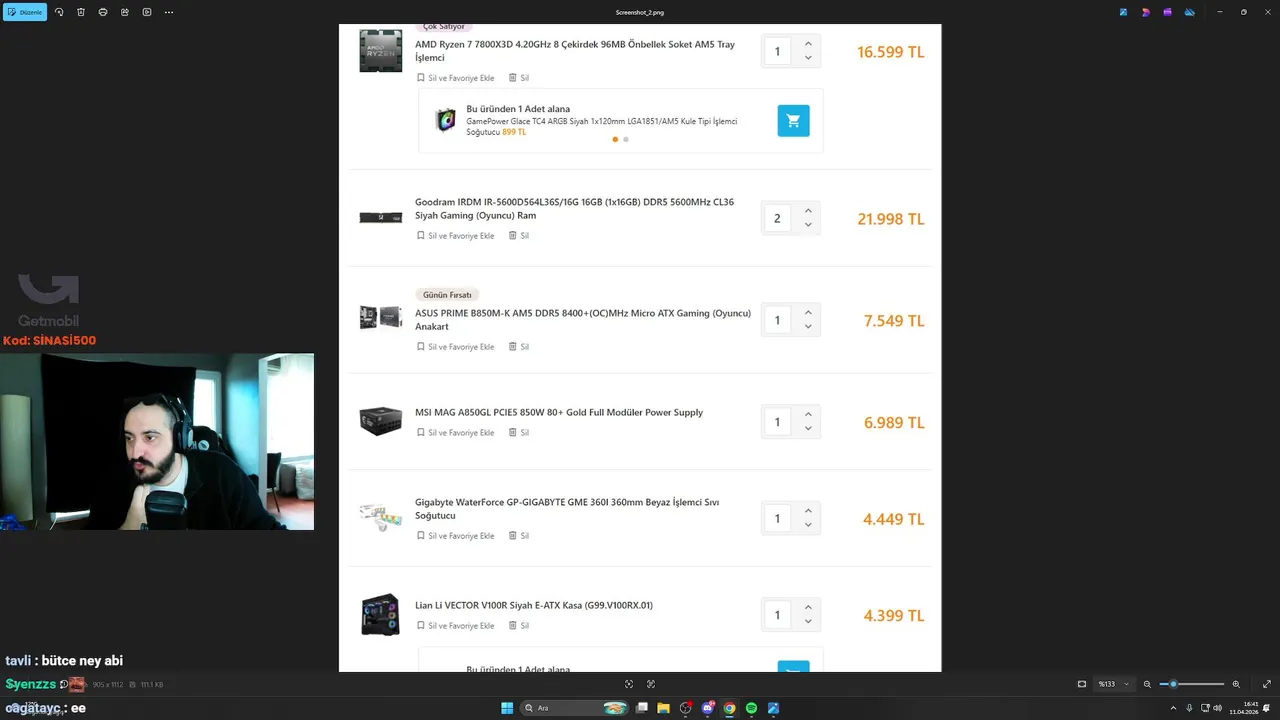Click Sil for Lian Li case
1280x720 pixels.
(519, 626)
